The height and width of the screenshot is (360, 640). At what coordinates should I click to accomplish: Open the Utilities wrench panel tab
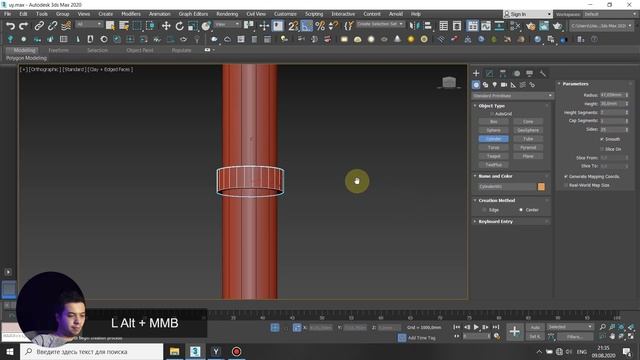pyautogui.click(x=543, y=73)
